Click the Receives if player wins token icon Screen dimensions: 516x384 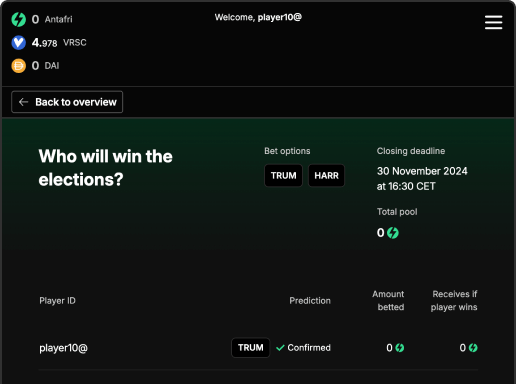tap(473, 348)
